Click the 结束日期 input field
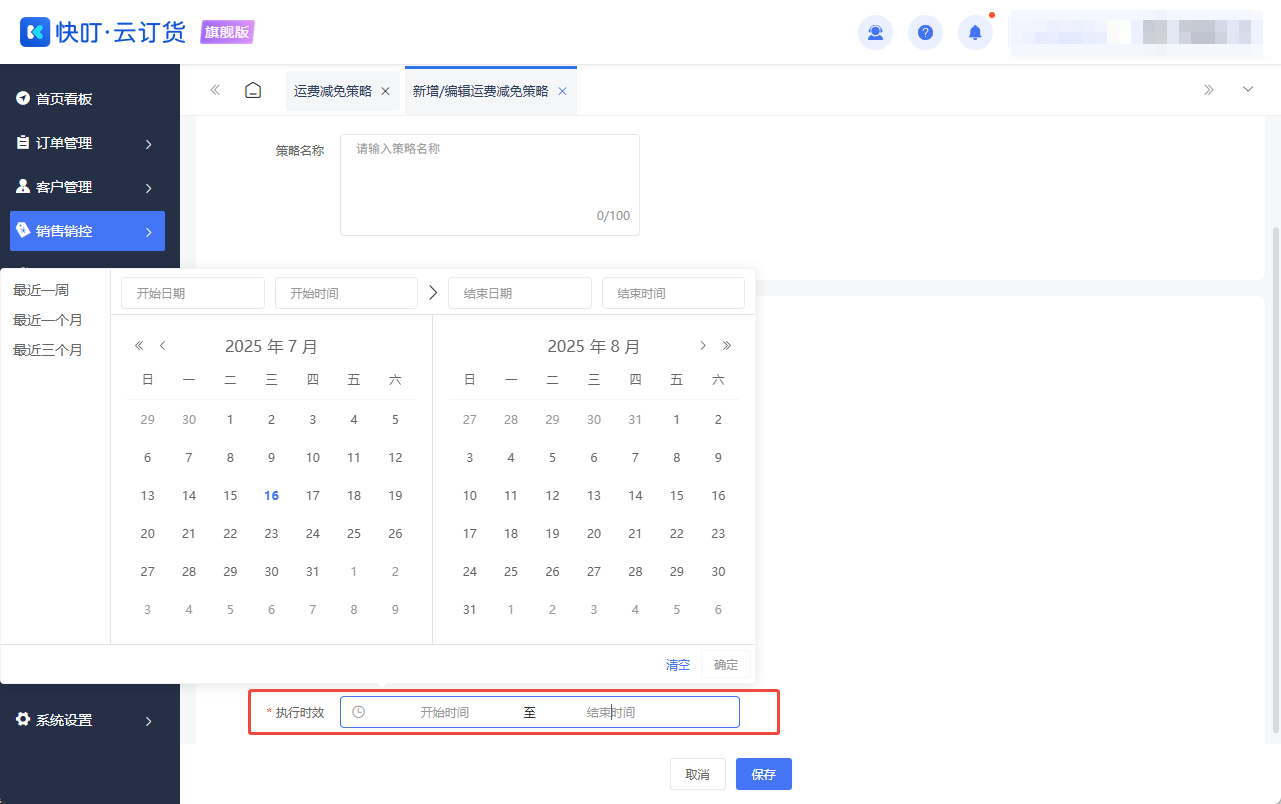This screenshot has width=1281, height=804. pos(520,293)
